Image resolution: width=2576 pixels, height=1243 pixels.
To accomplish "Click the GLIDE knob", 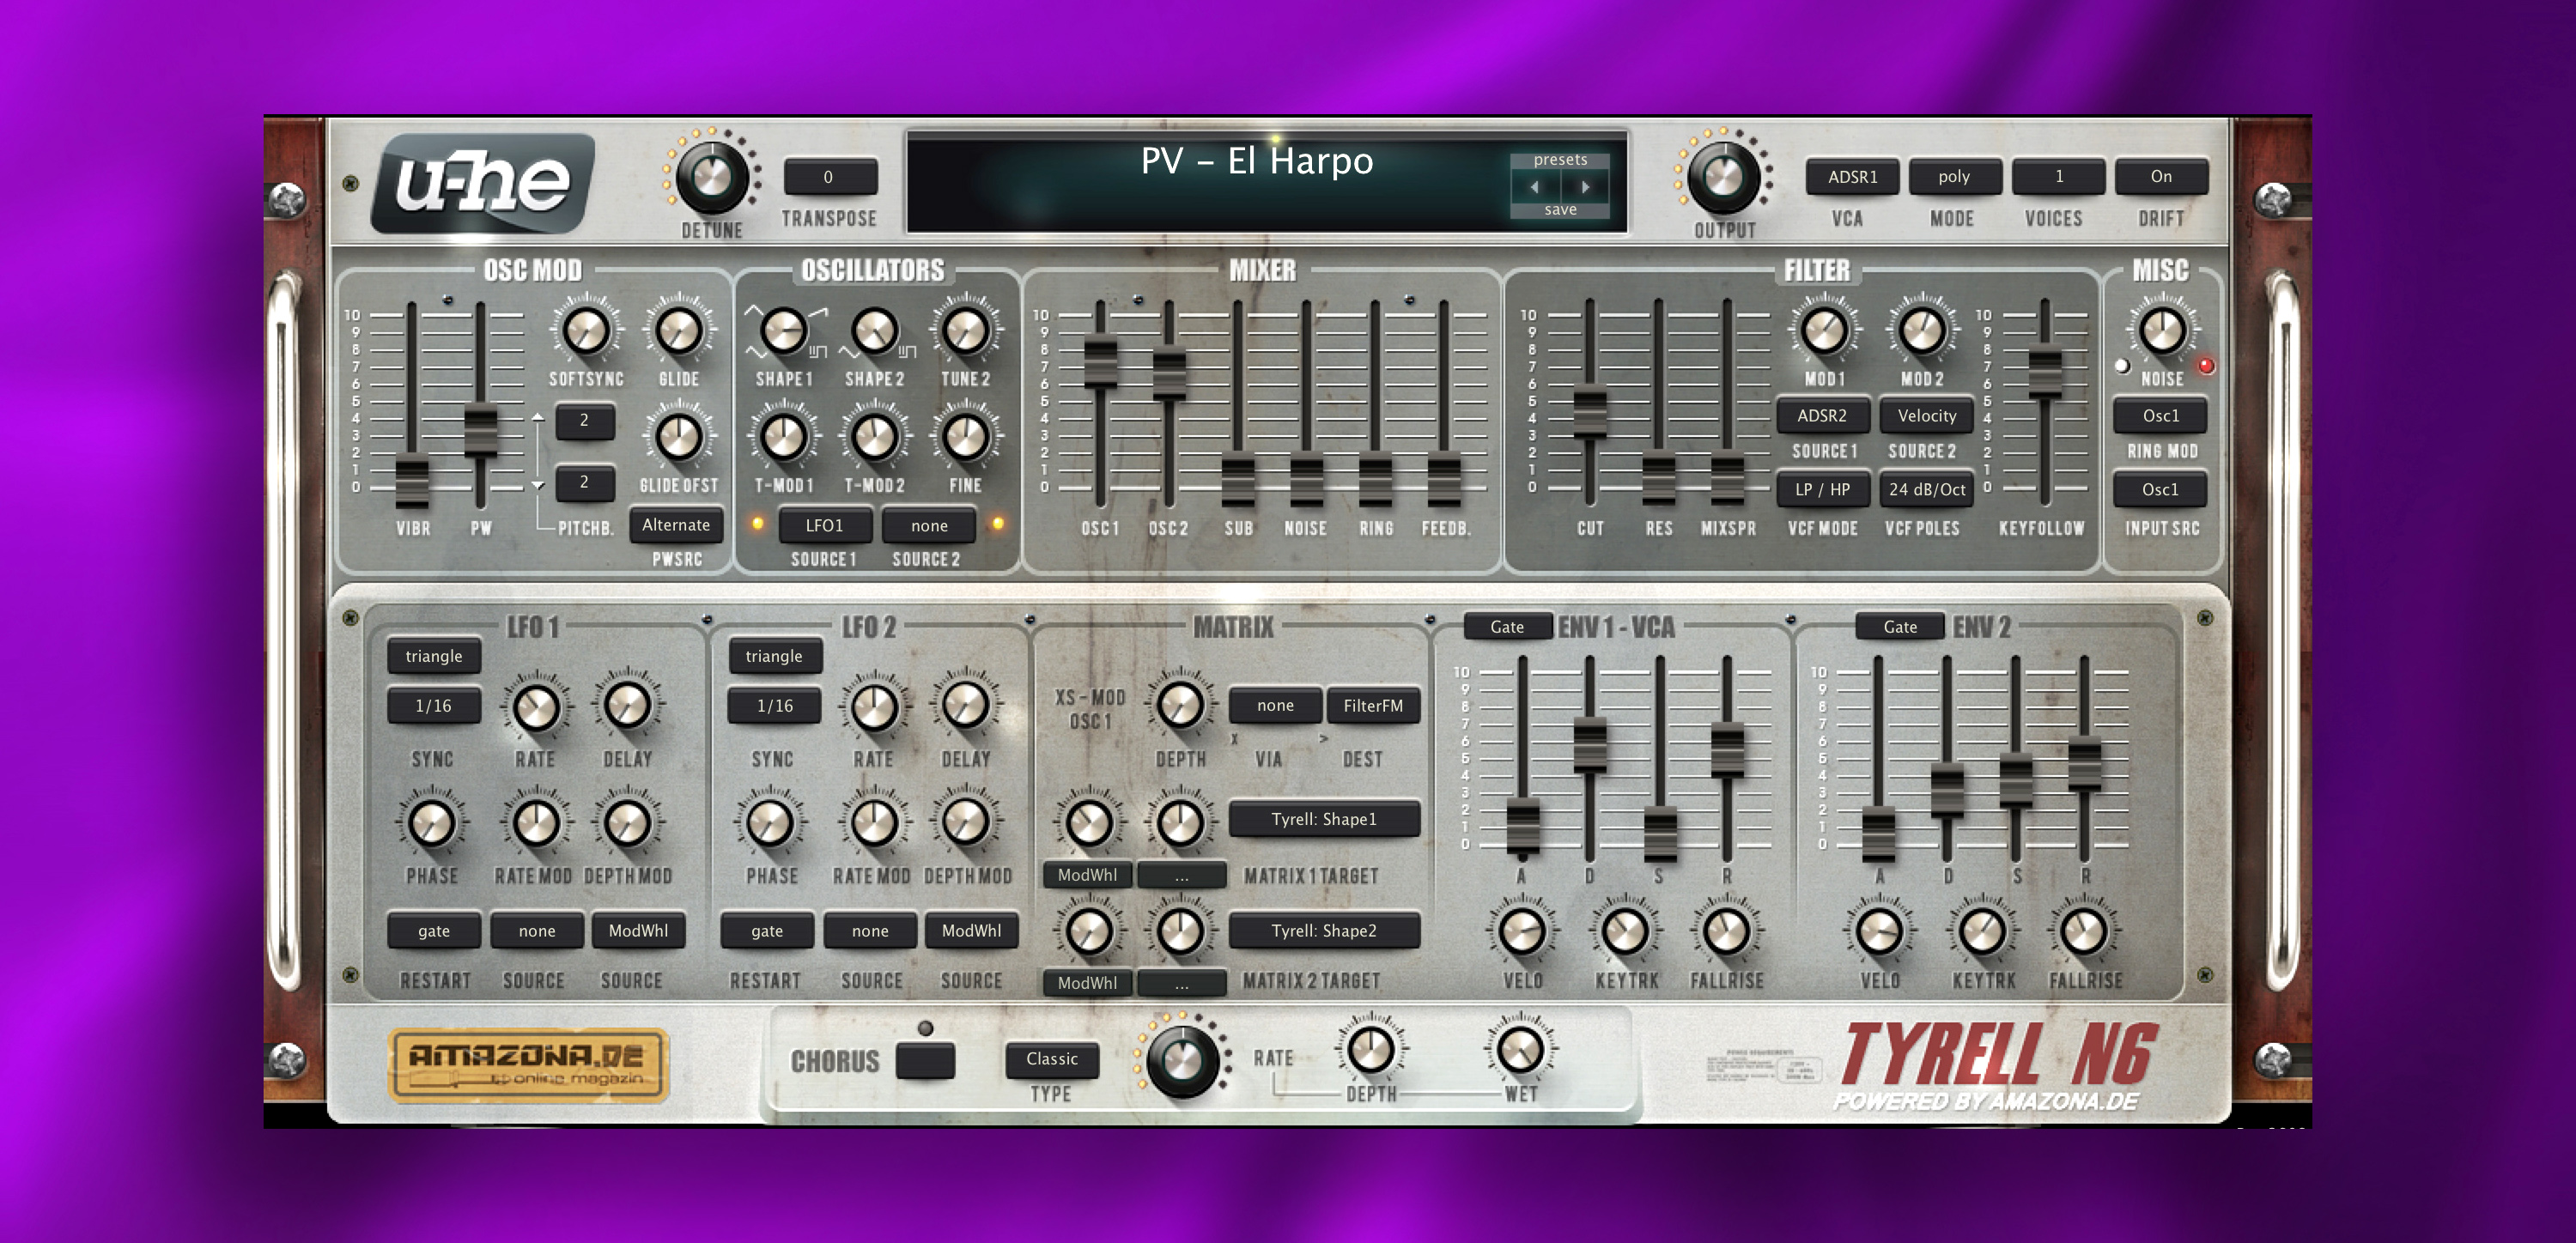I will coord(678,330).
